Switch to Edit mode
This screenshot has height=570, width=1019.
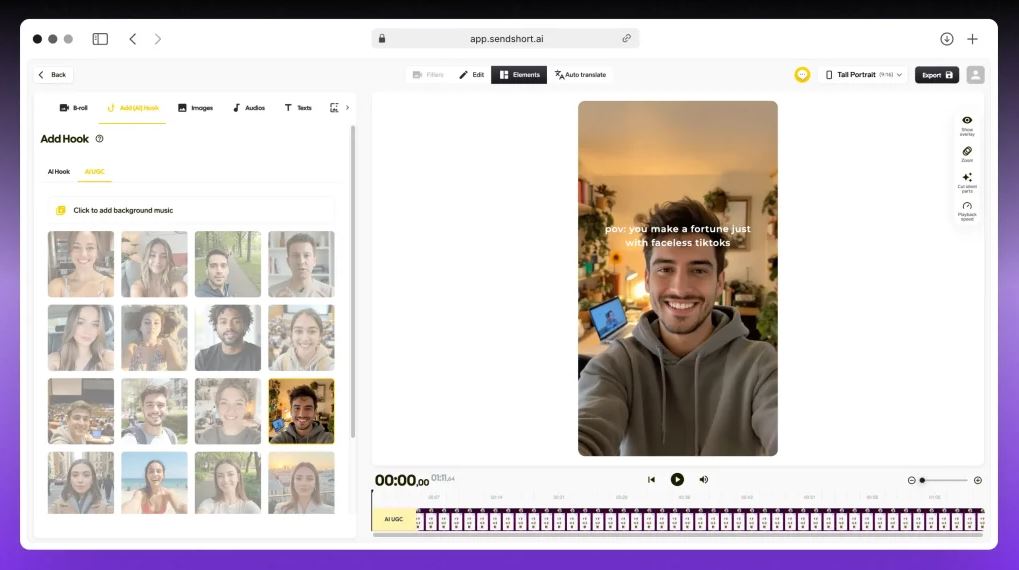point(472,75)
